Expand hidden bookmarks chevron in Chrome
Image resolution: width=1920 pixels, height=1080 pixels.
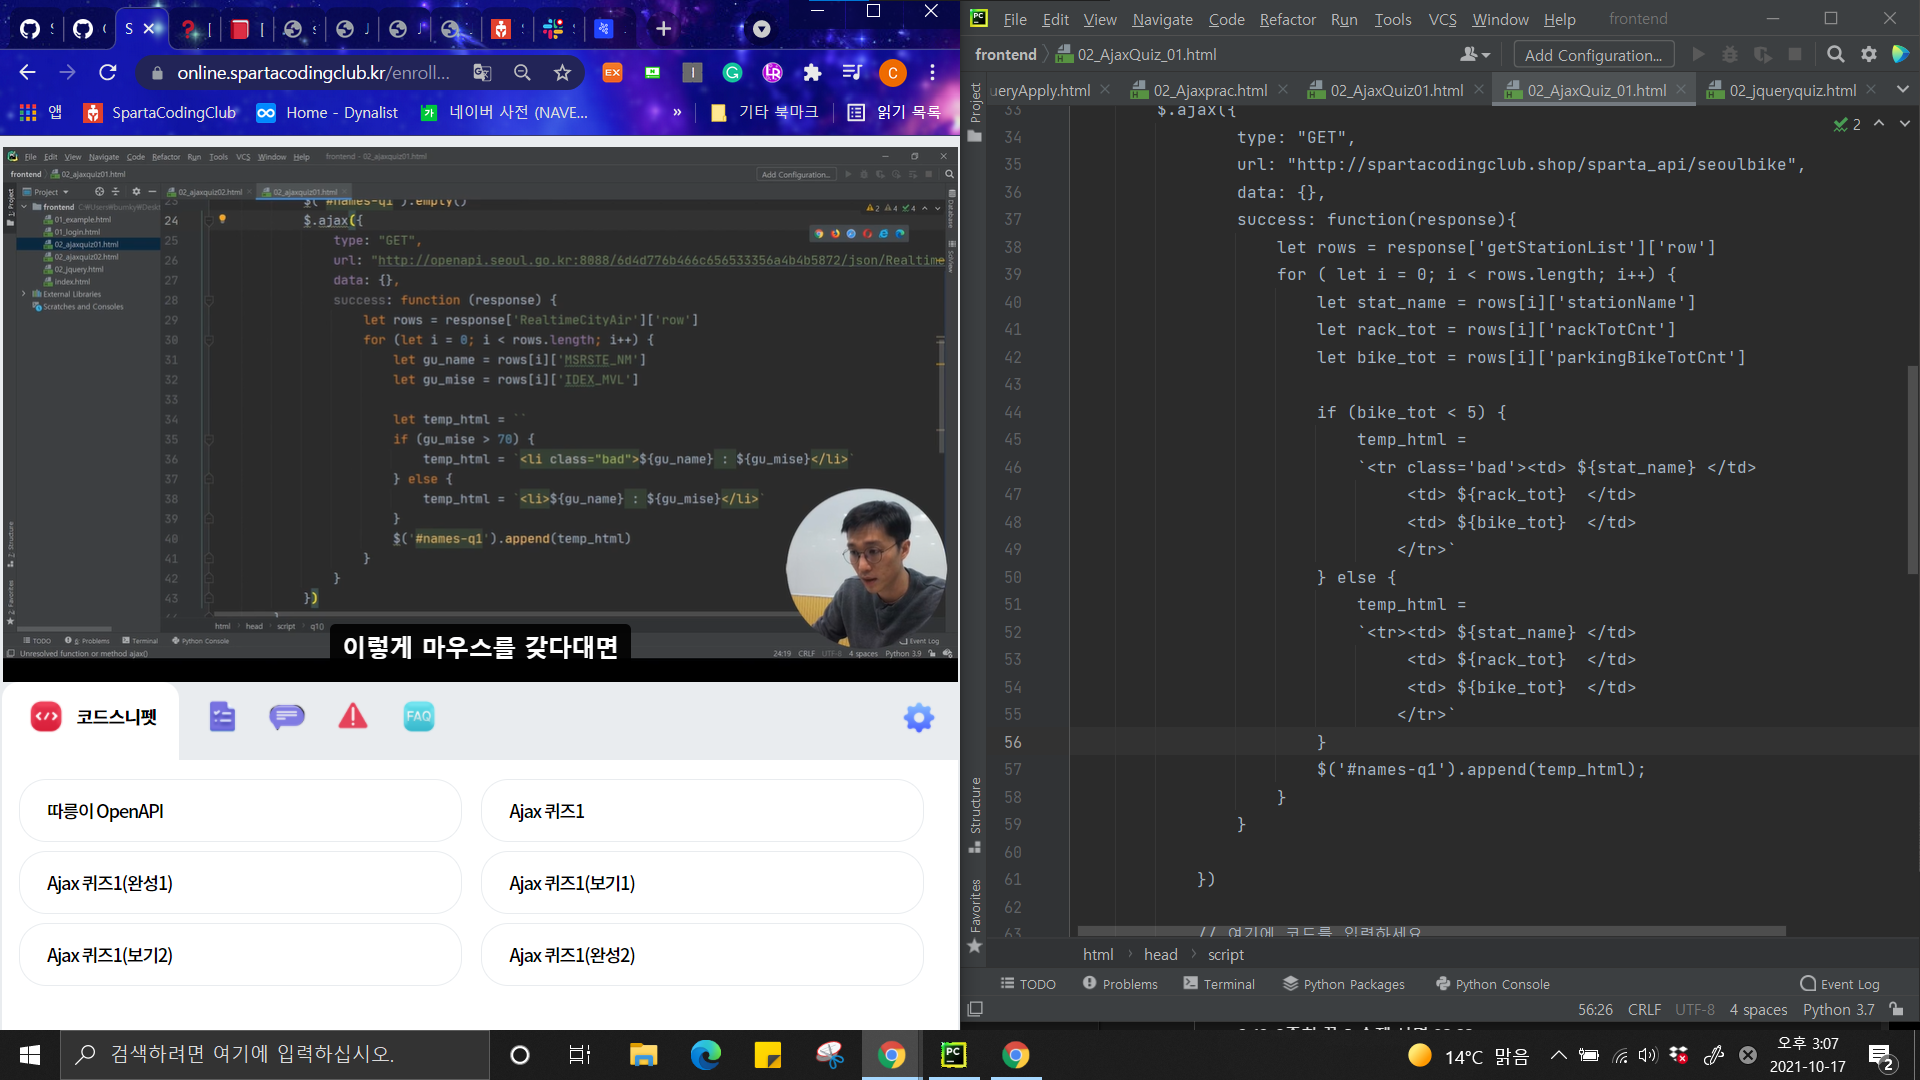[x=677, y=112]
